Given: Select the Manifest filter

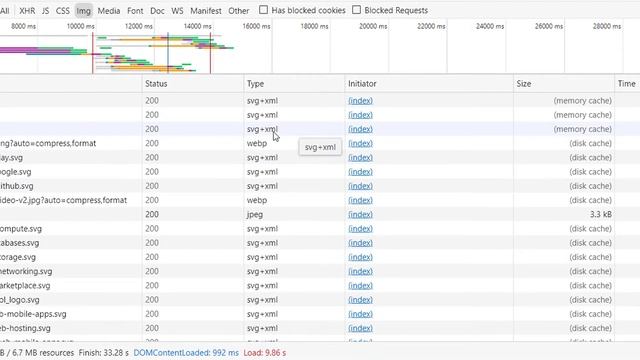Looking at the screenshot, I should coord(206,11).
